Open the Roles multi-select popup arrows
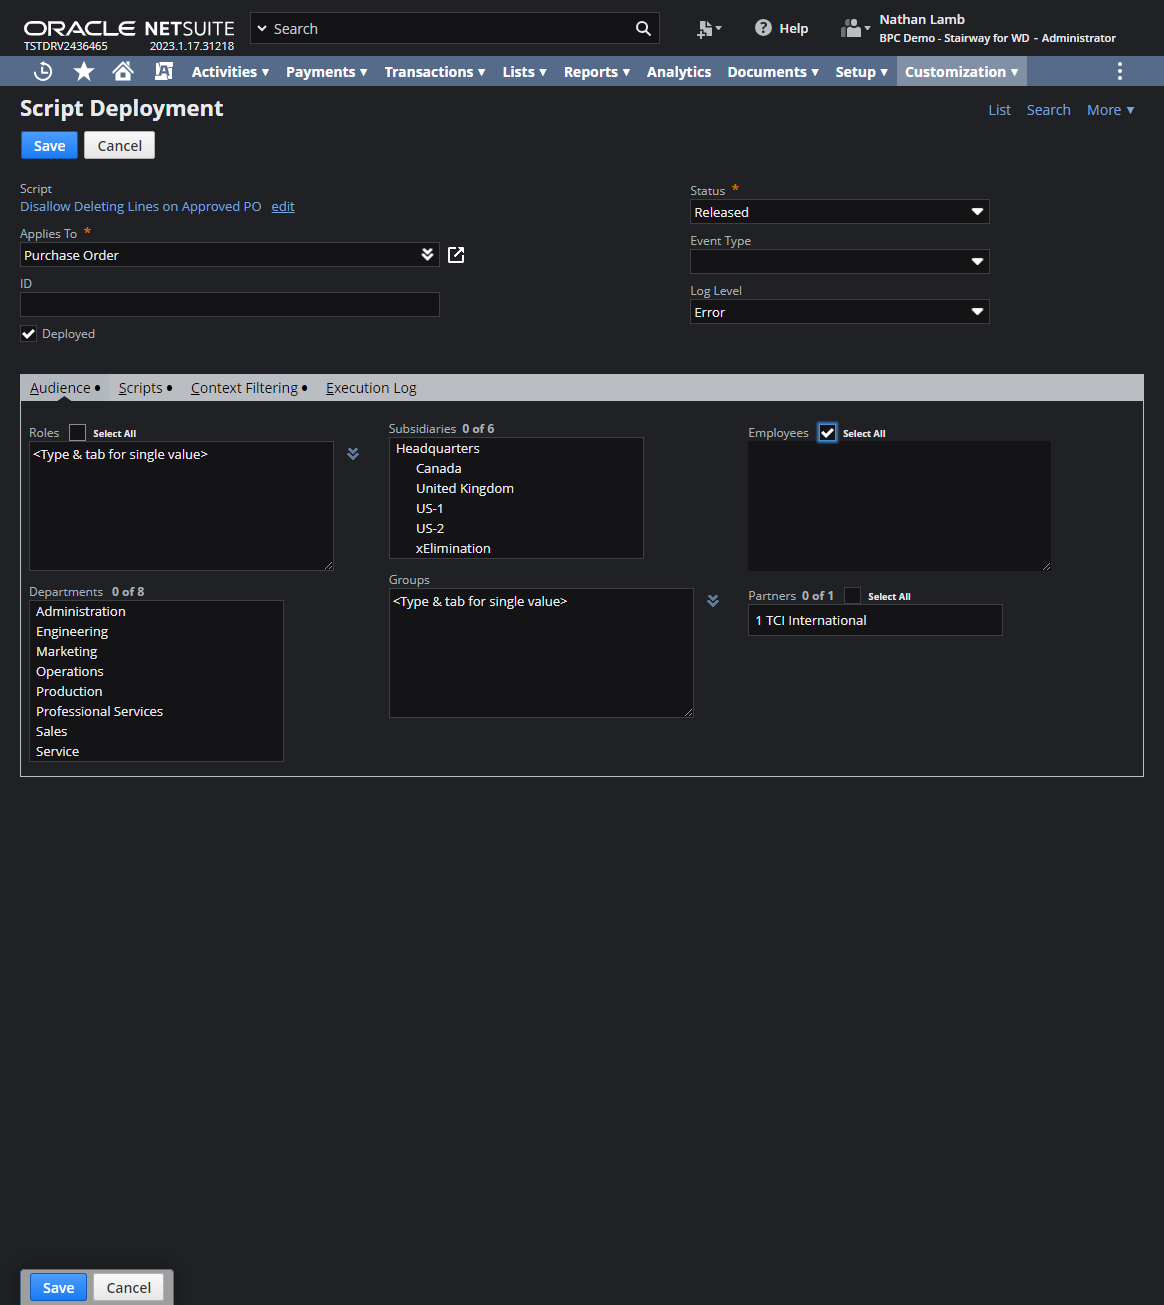The width and height of the screenshot is (1164, 1305). tap(353, 454)
